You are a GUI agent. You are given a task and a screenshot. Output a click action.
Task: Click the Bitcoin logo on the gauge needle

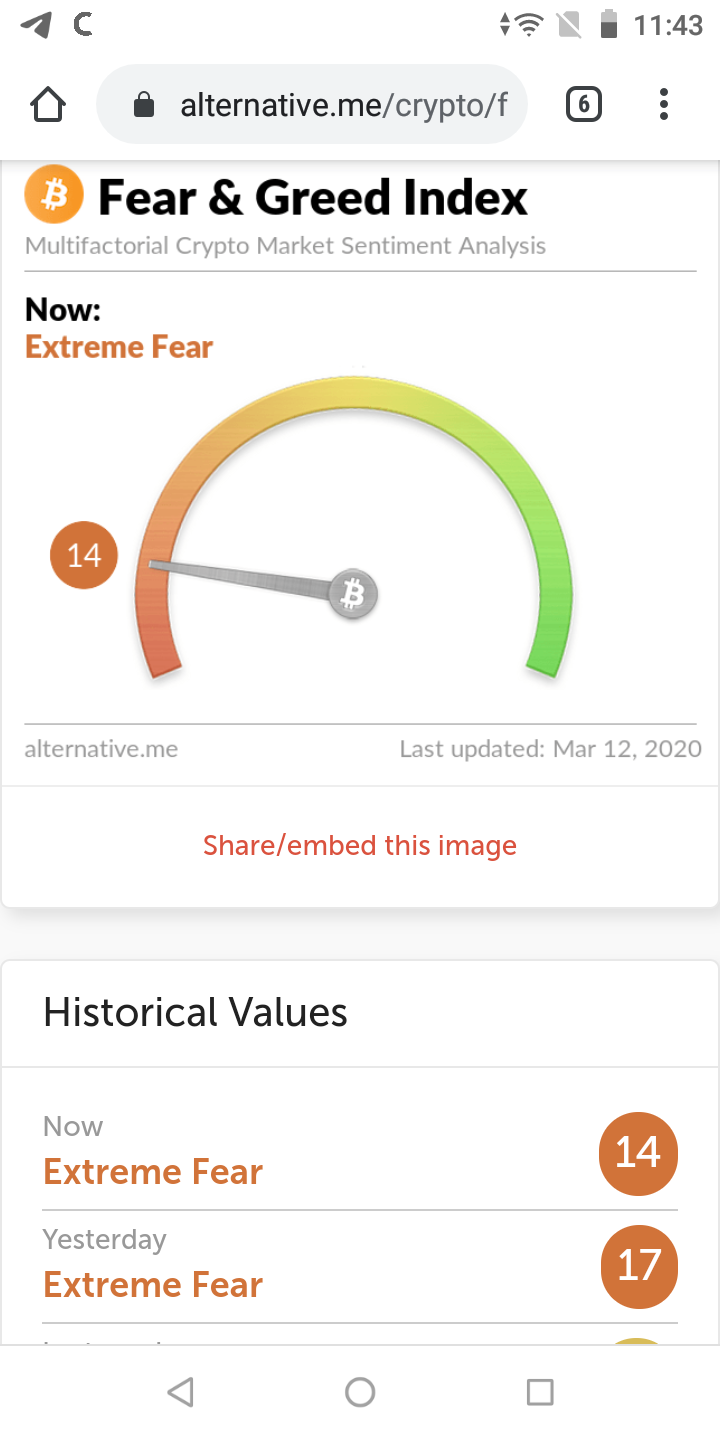tap(352, 594)
